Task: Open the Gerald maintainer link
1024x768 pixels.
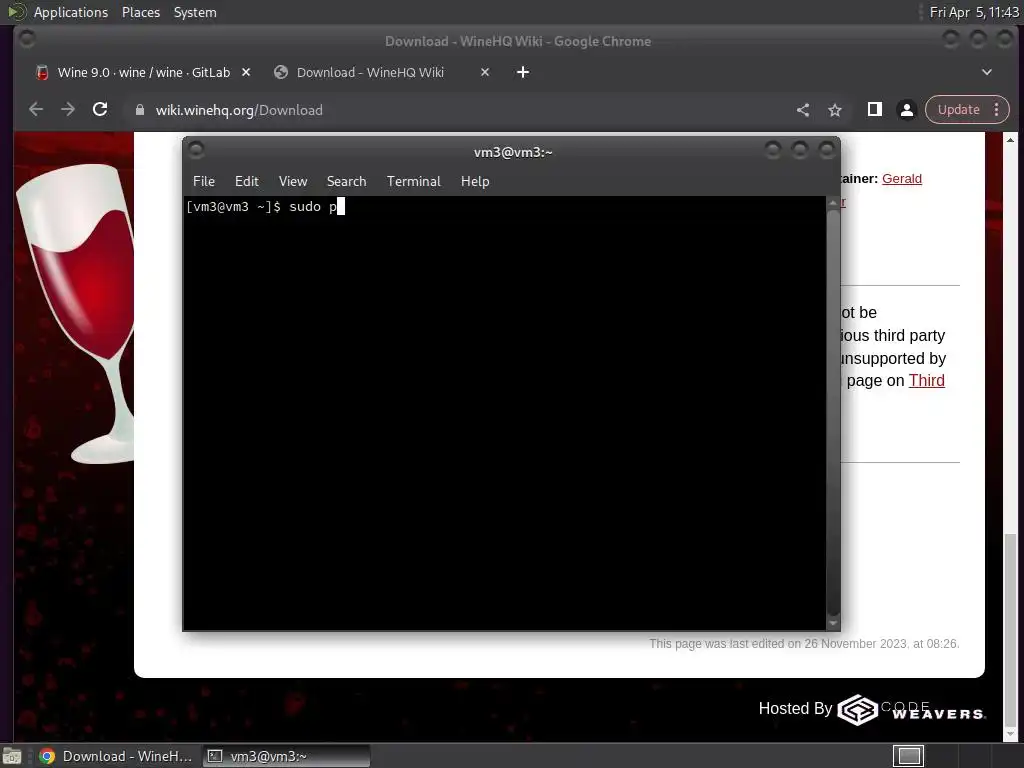Action: pos(902,178)
